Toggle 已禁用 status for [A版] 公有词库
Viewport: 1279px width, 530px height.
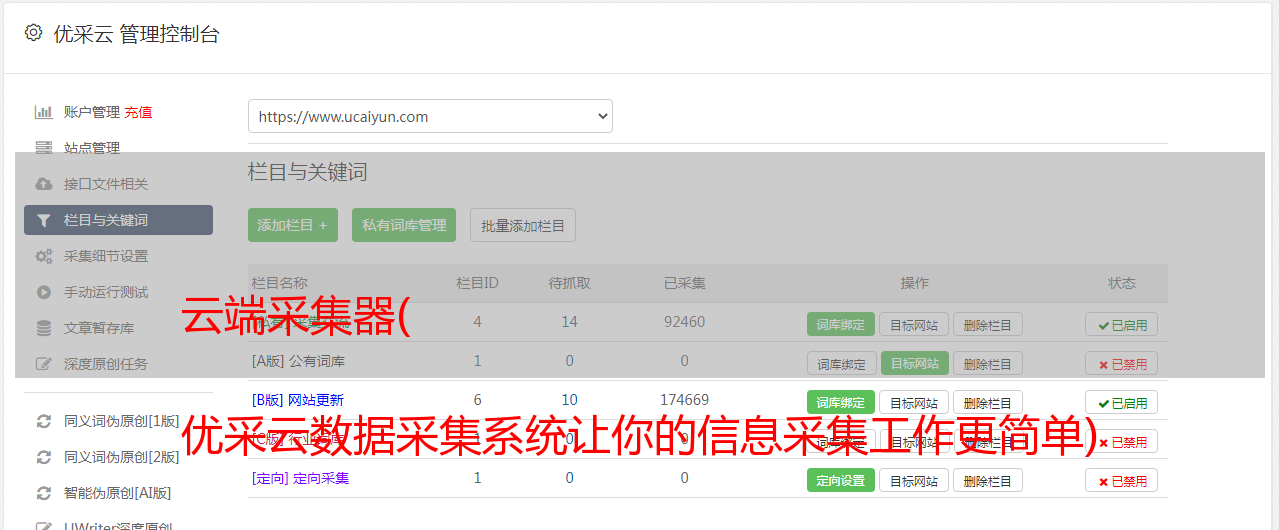pos(1121,363)
